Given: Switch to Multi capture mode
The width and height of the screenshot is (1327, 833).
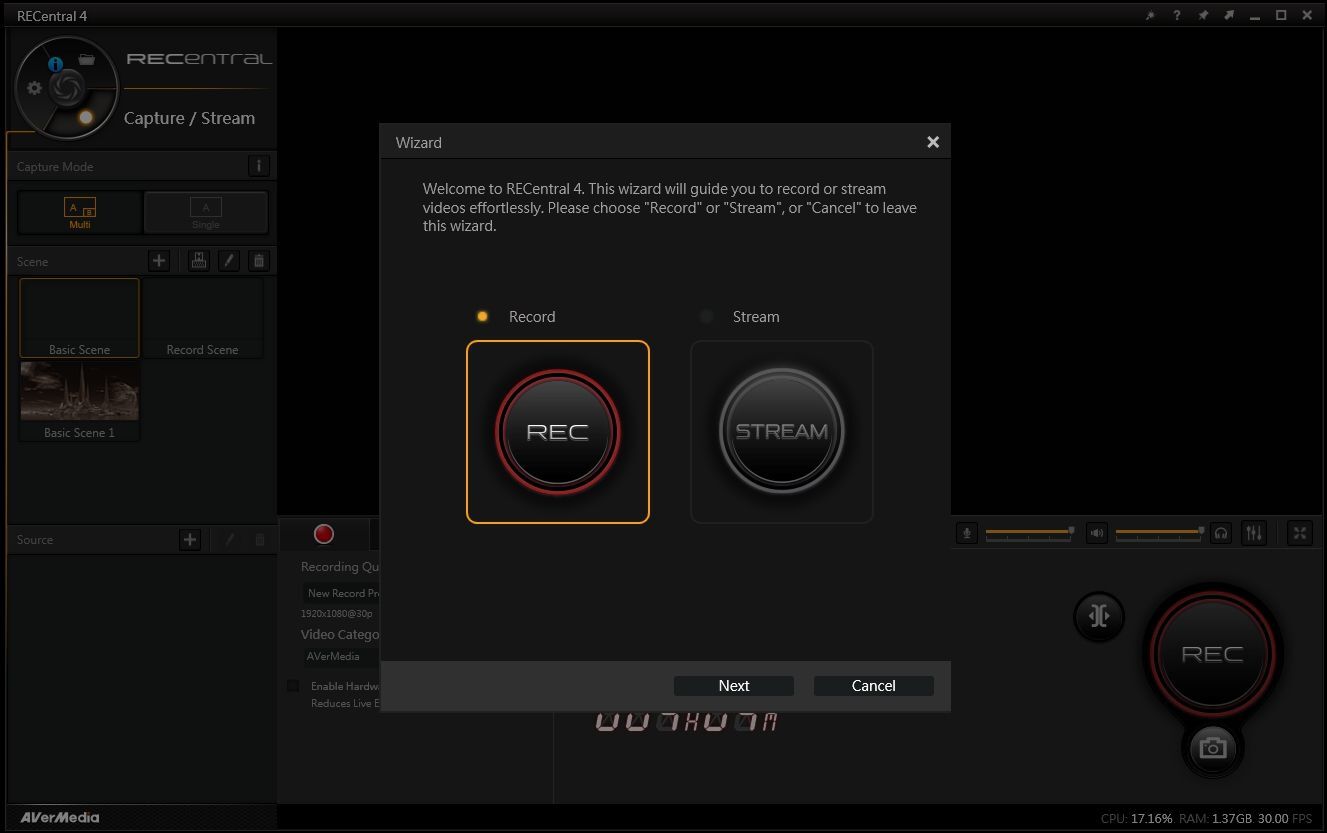Looking at the screenshot, I should click(80, 212).
